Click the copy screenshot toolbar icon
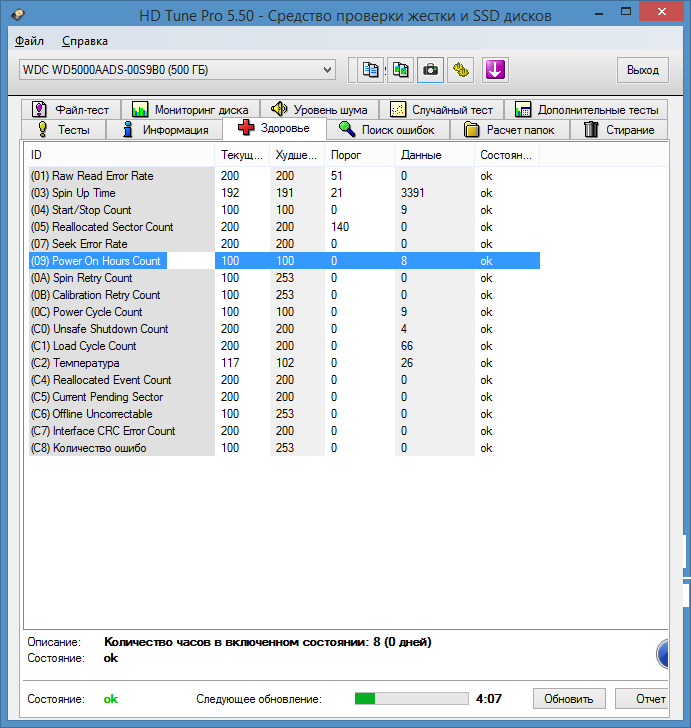The height and width of the screenshot is (728, 691). pyautogui.click(x=400, y=70)
